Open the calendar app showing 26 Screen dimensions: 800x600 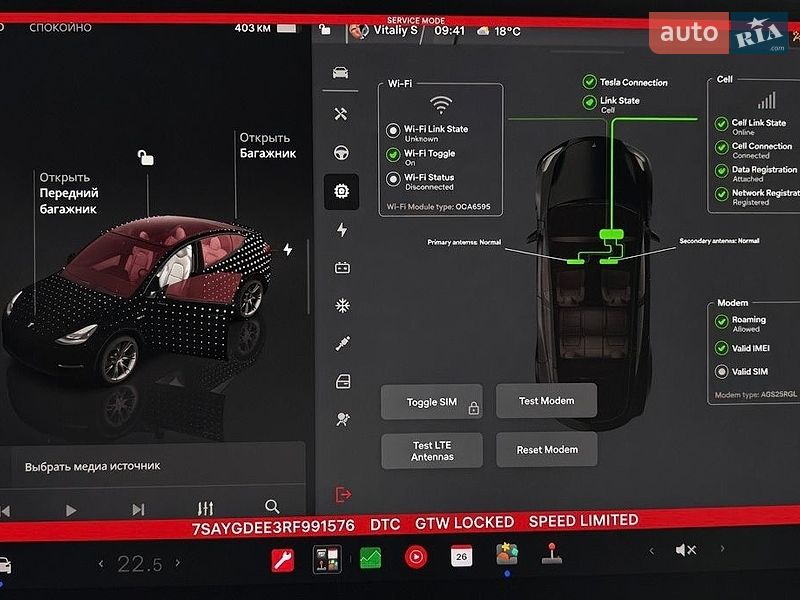pos(461,556)
